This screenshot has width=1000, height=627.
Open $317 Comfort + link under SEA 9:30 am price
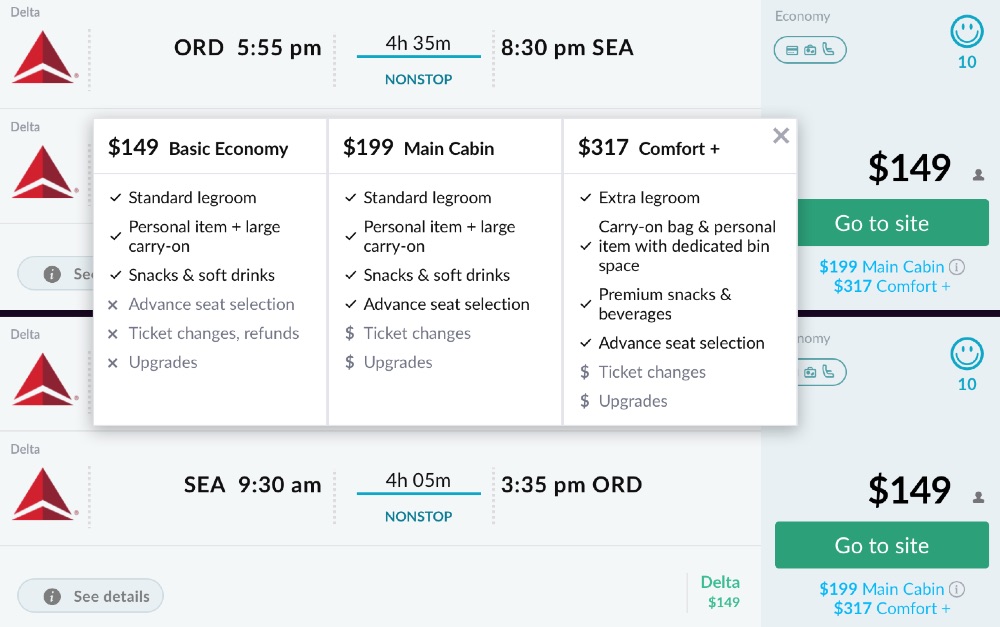click(x=892, y=608)
